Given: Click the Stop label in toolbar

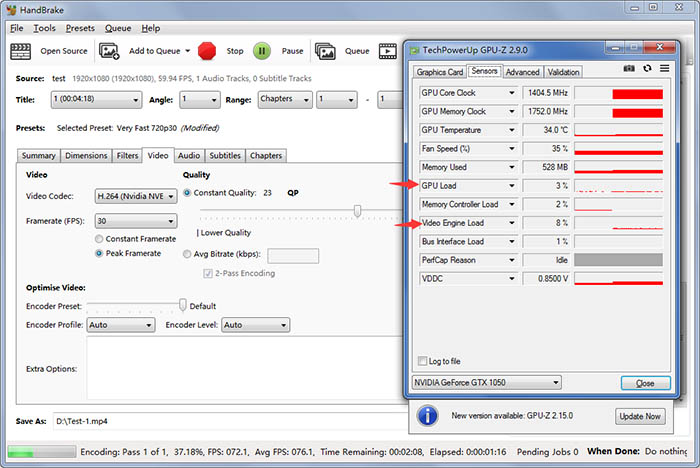Looking at the screenshot, I should tap(235, 51).
